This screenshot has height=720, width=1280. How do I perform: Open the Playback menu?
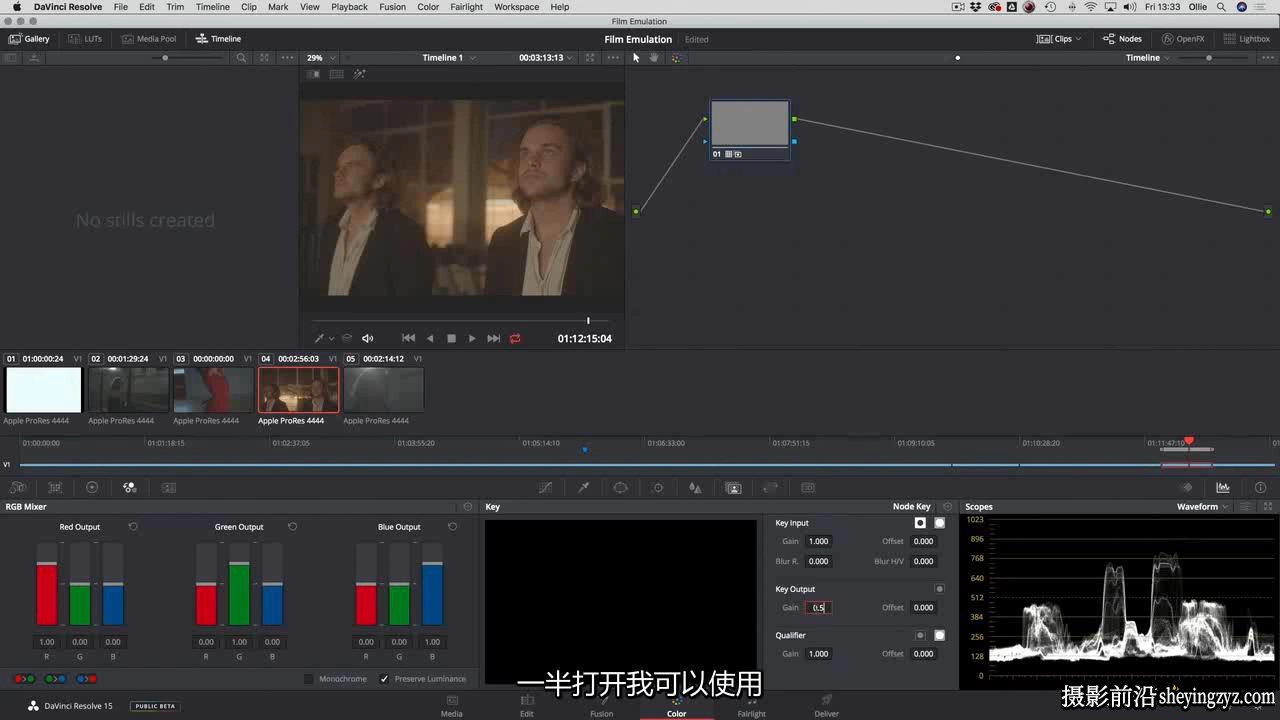[349, 7]
